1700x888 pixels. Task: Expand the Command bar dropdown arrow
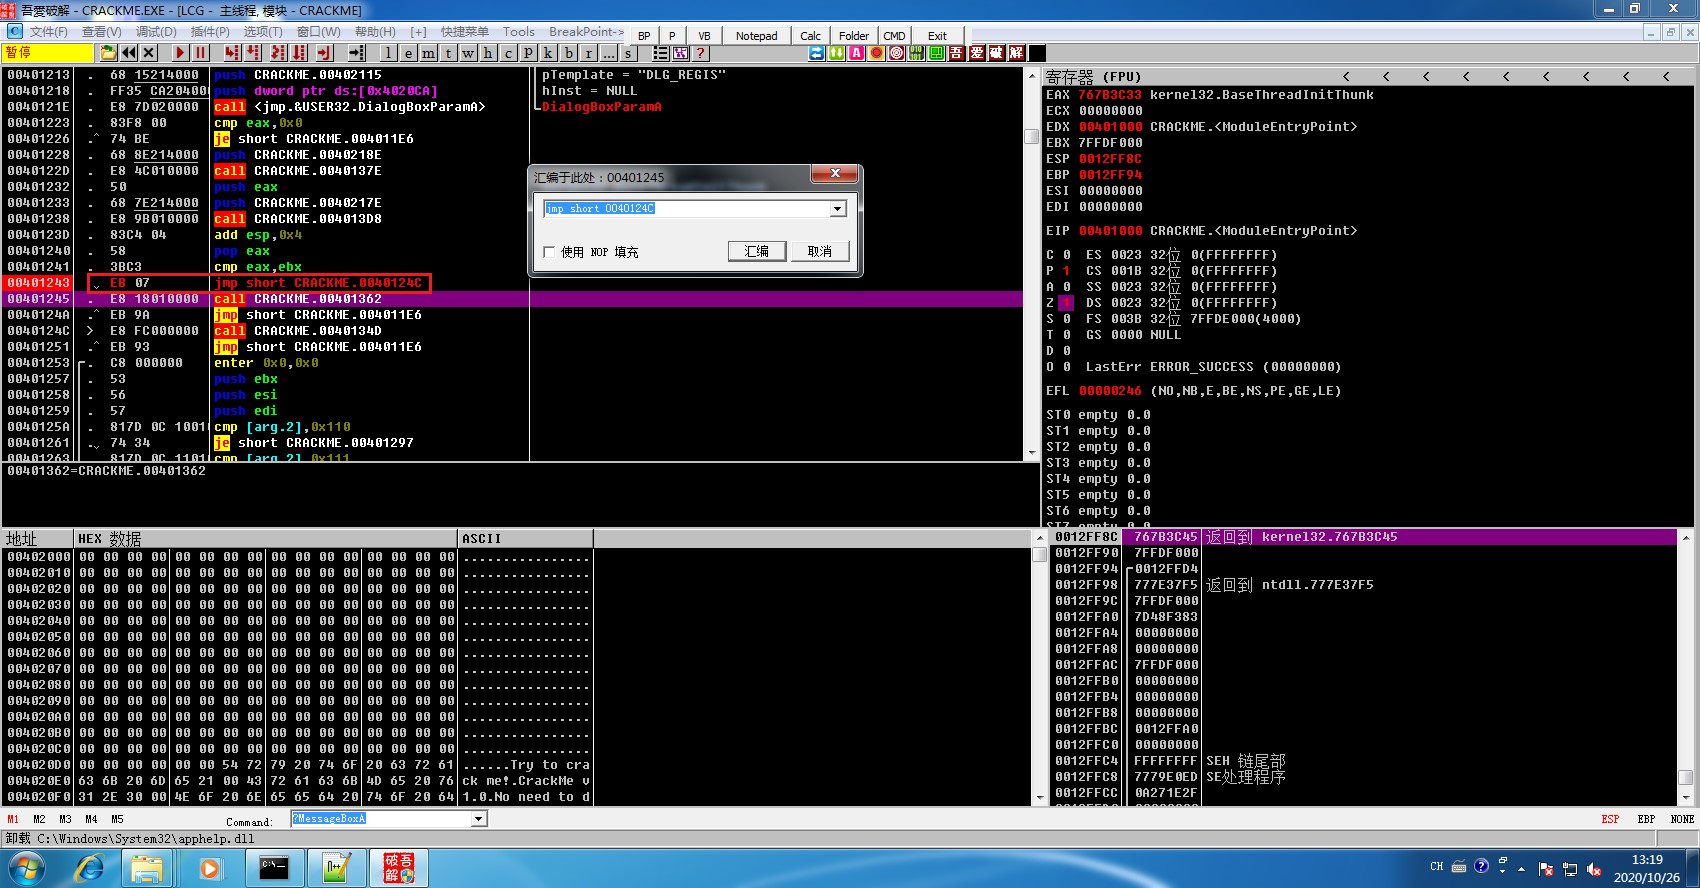tap(479, 819)
